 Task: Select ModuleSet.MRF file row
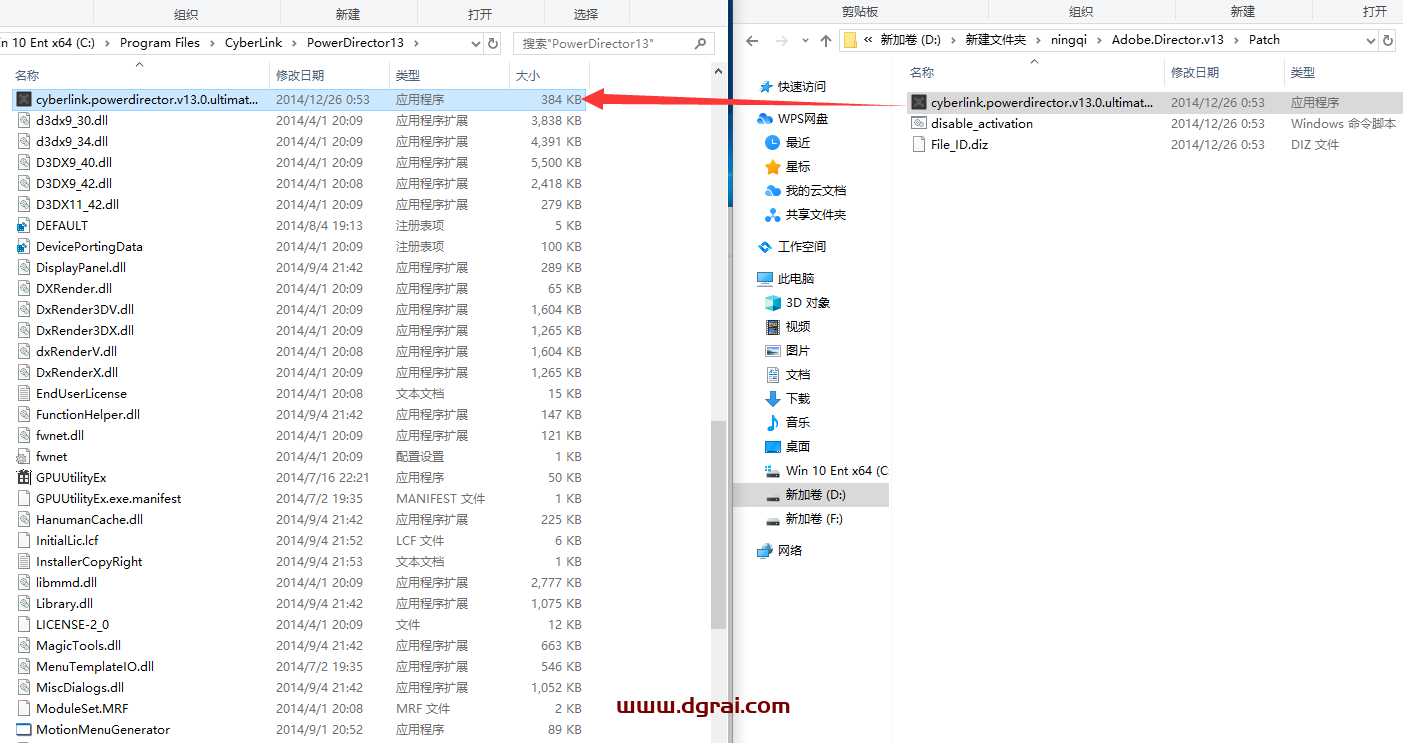[x=299, y=708]
